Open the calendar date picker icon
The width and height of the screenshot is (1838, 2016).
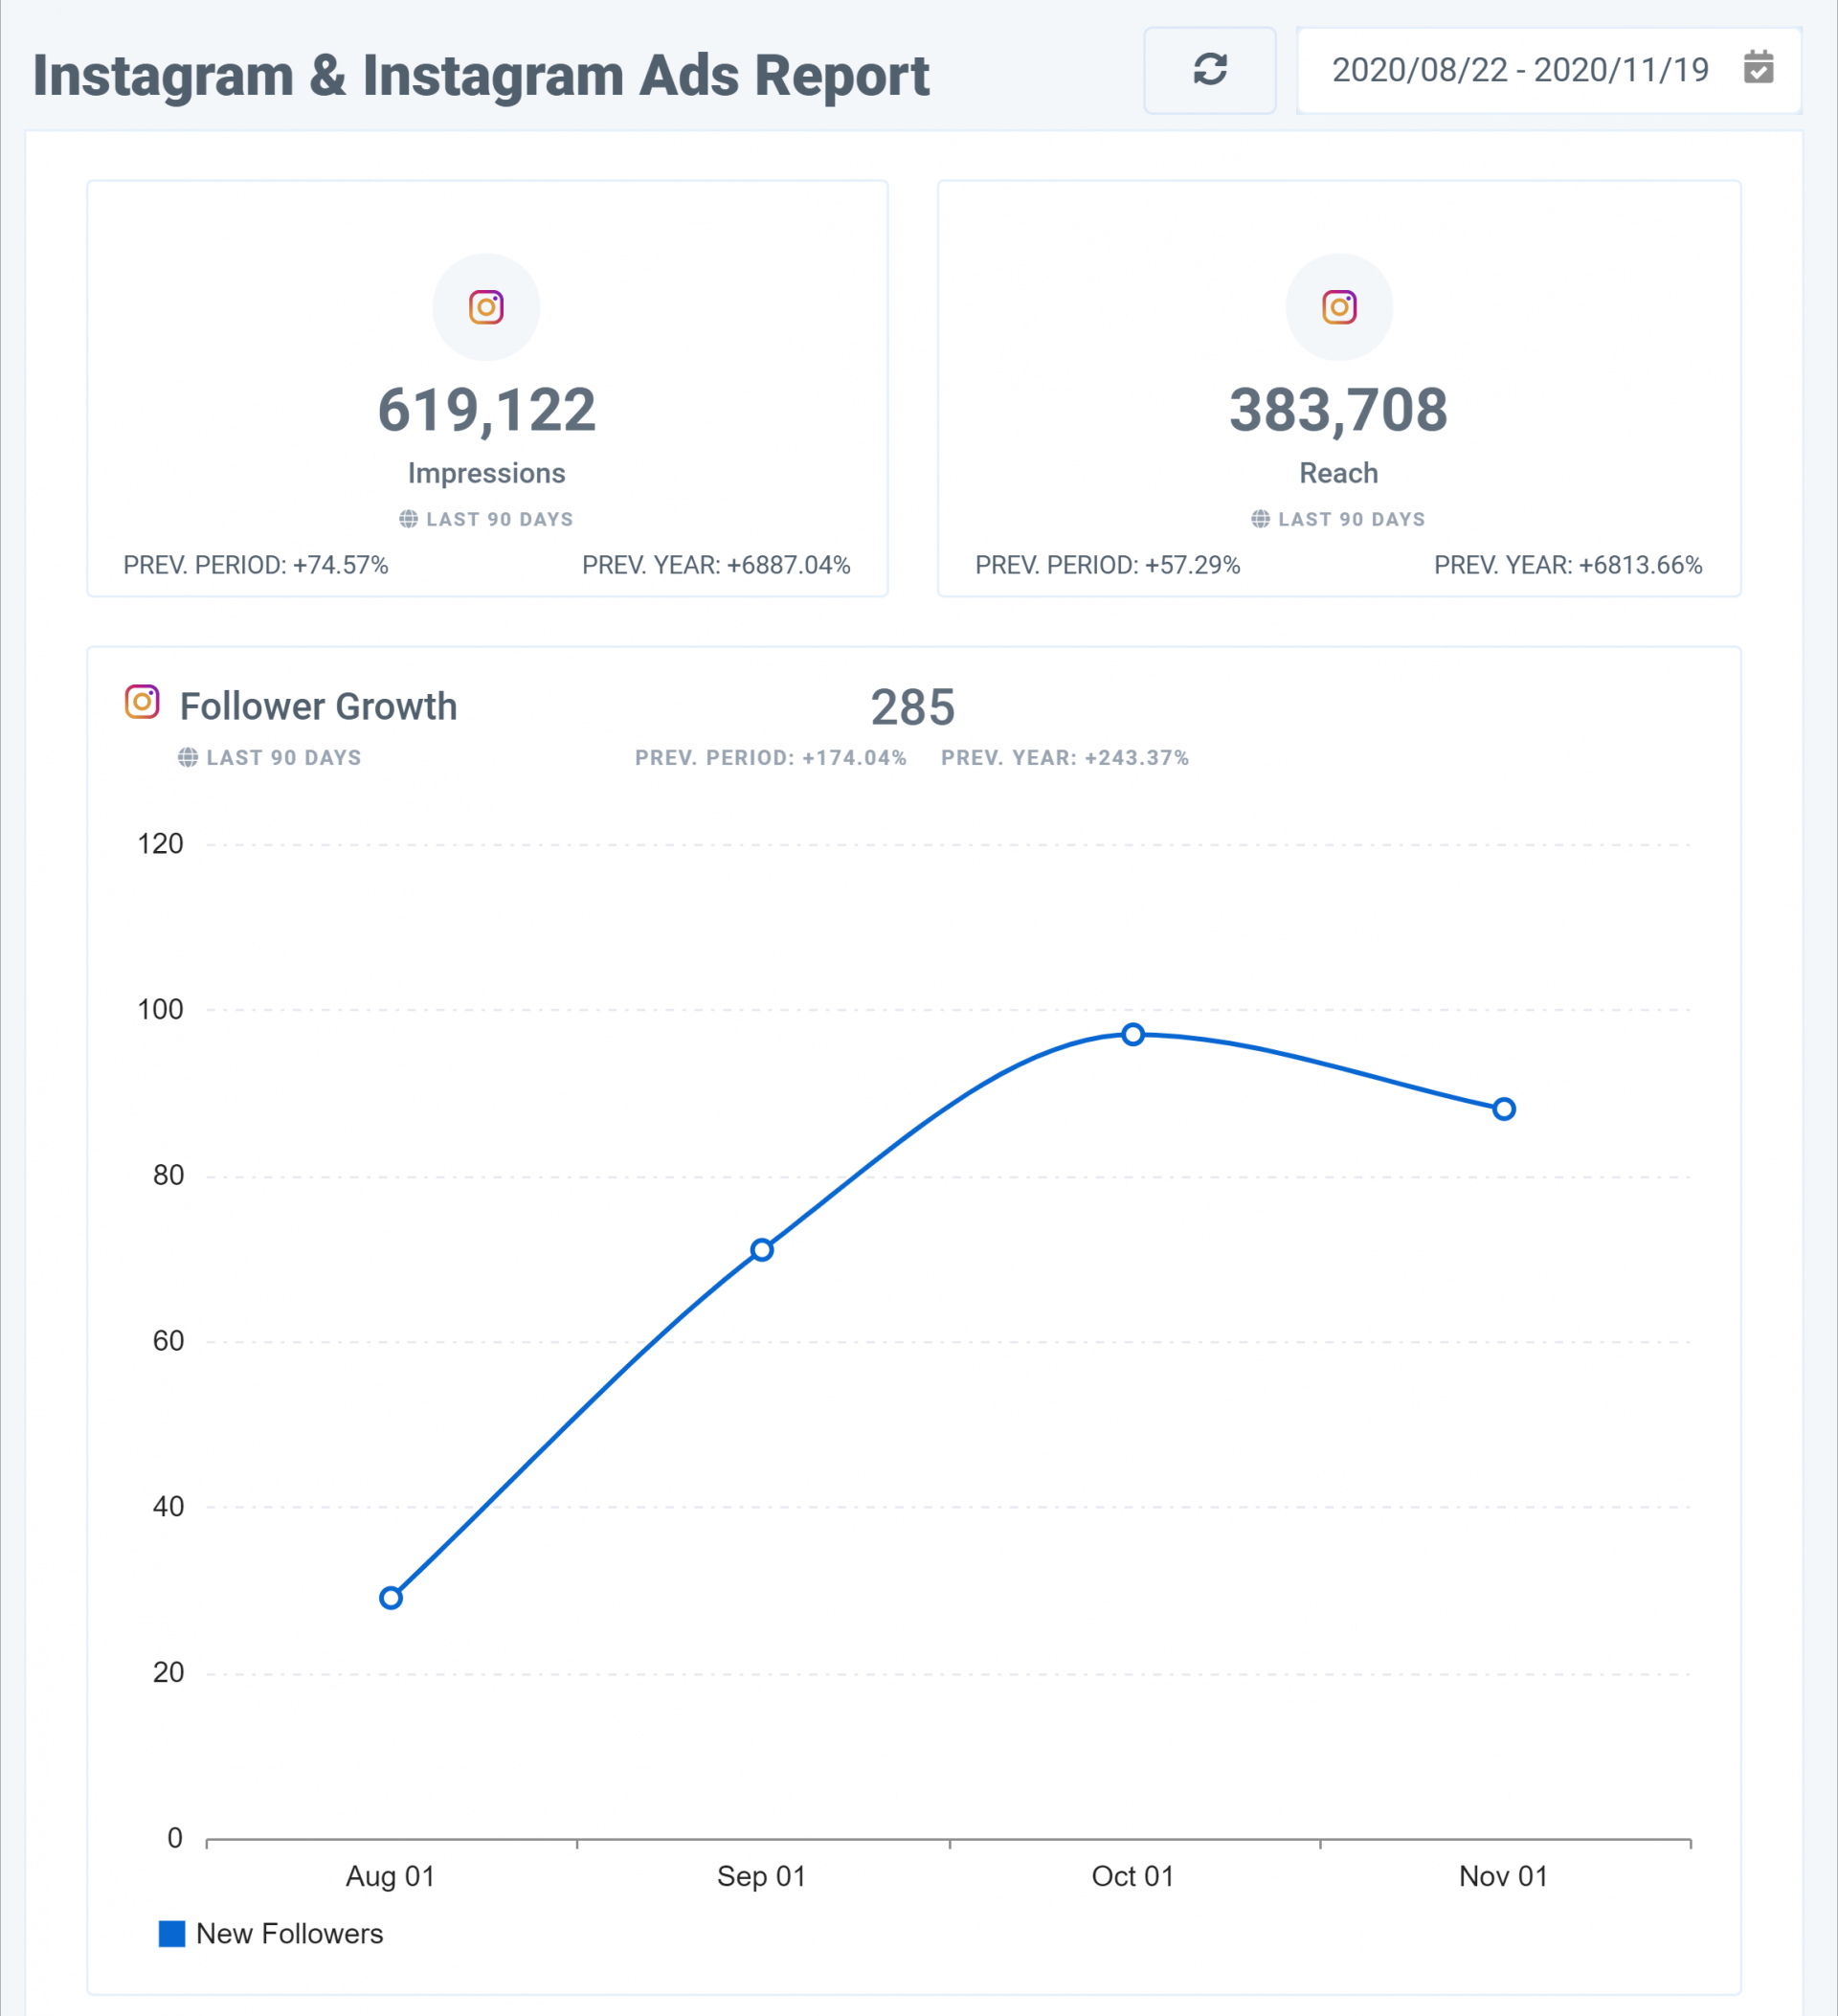click(1758, 68)
